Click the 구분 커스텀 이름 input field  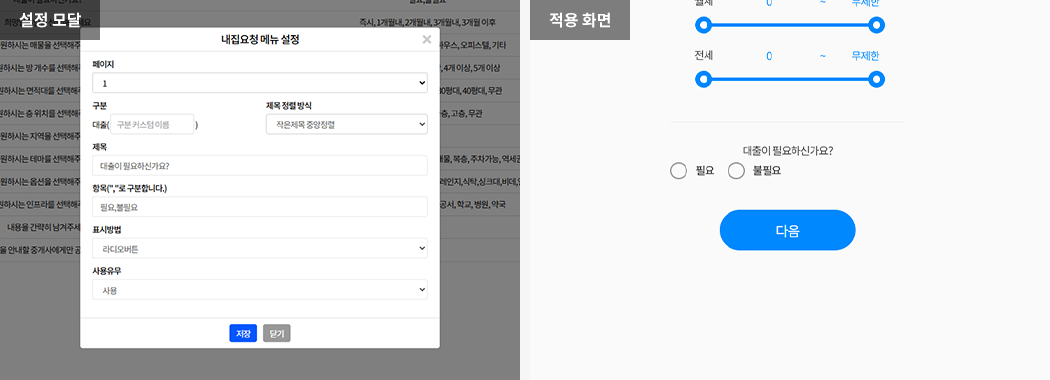tap(152, 124)
